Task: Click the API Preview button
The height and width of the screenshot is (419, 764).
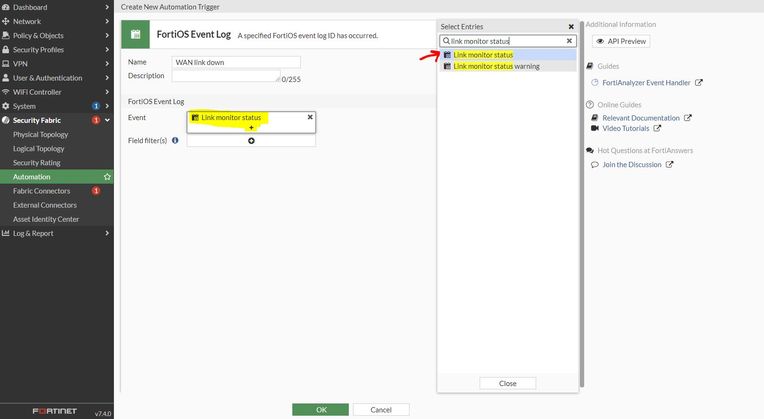Action: [621, 41]
